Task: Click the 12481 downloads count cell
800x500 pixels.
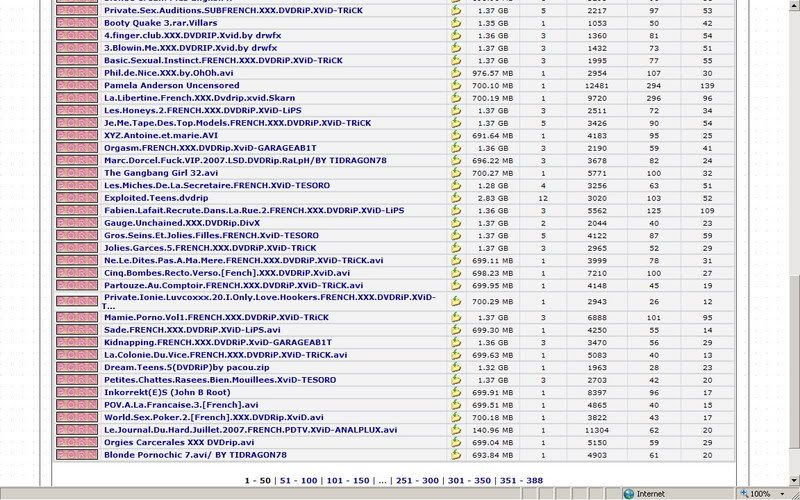Action: coord(596,85)
